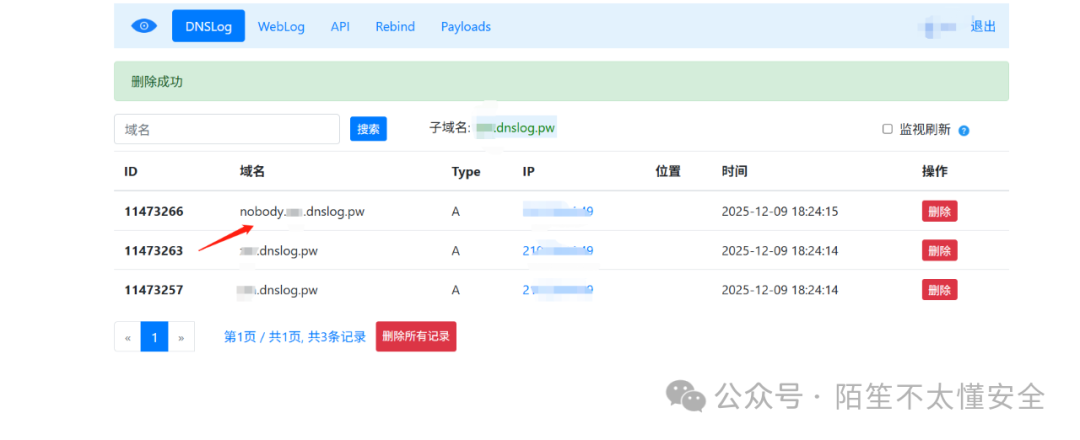Delete record 11473266
The image size is (1080, 440).
pos(939,211)
